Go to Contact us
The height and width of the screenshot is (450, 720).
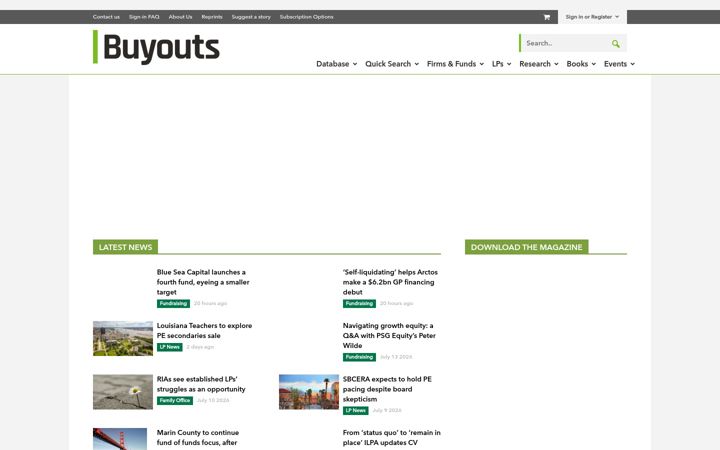106,17
